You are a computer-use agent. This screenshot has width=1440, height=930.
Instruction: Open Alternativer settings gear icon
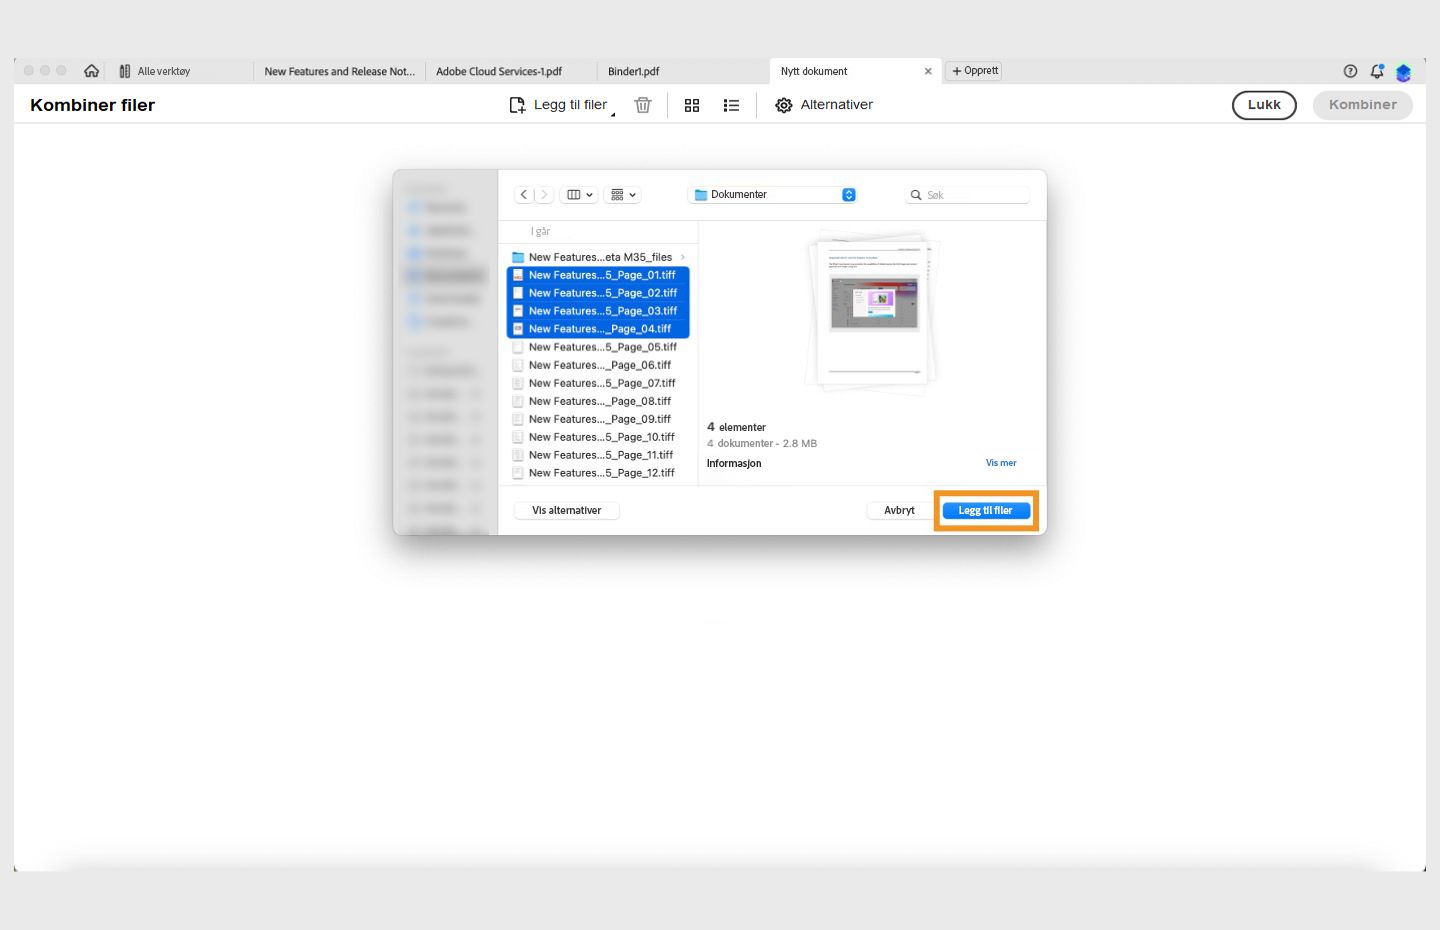[784, 104]
